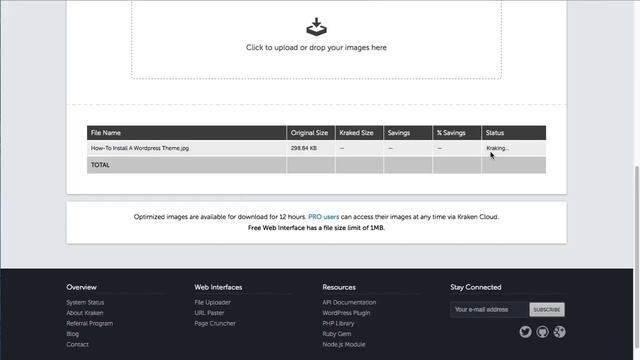Click the Web Interfaces footer heading
640x360 pixels.
218,287
